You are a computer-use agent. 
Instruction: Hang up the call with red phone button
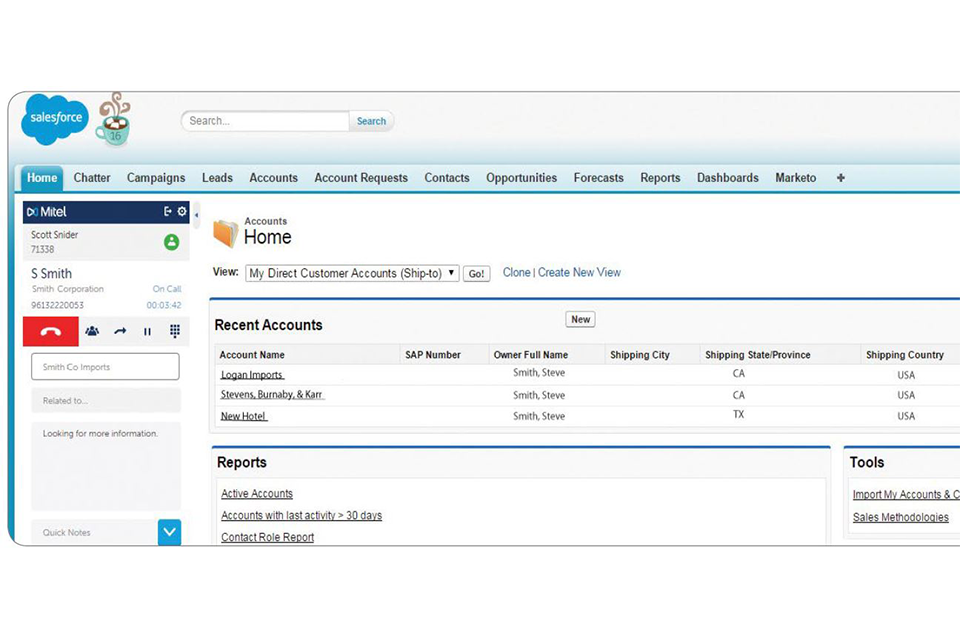coord(51,331)
